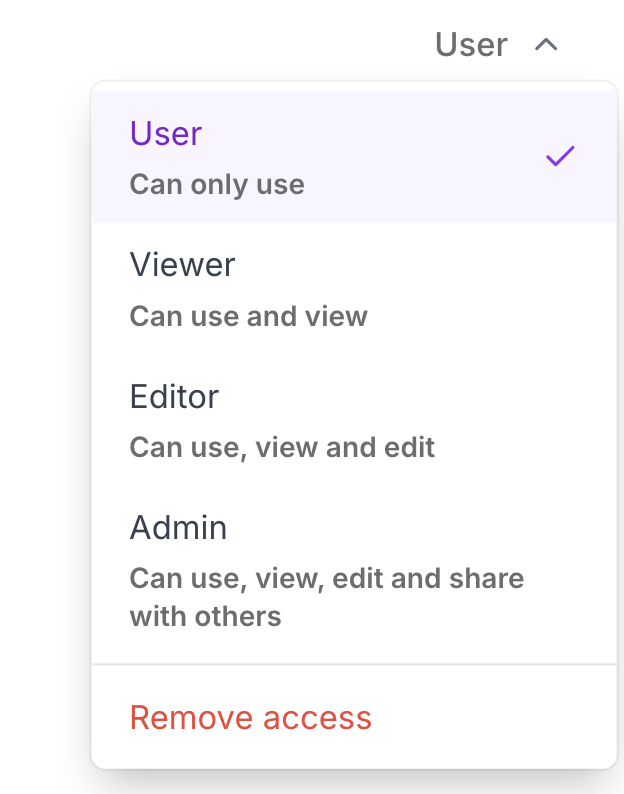Pick the Editor role option
624x794 pixels.
click(354, 420)
